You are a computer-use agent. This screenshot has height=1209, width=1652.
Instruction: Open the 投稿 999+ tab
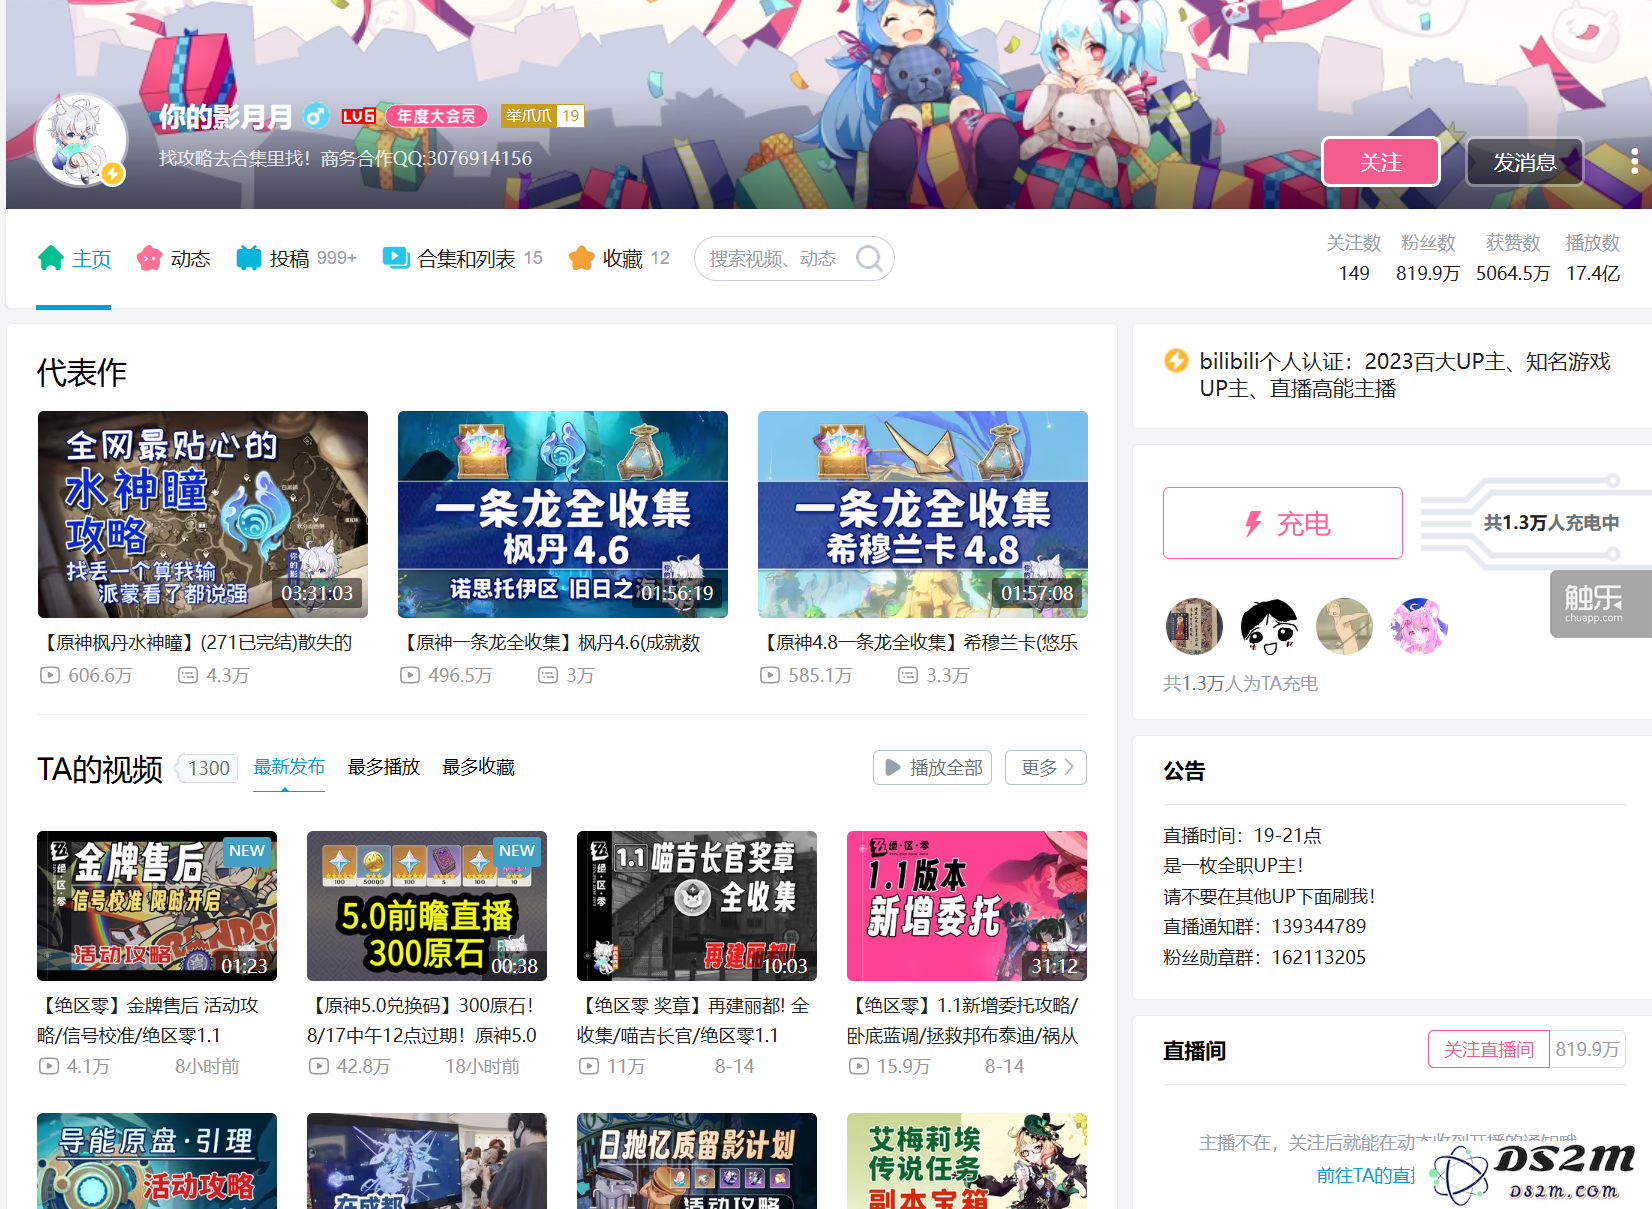pyautogui.click(x=296, y=259)
